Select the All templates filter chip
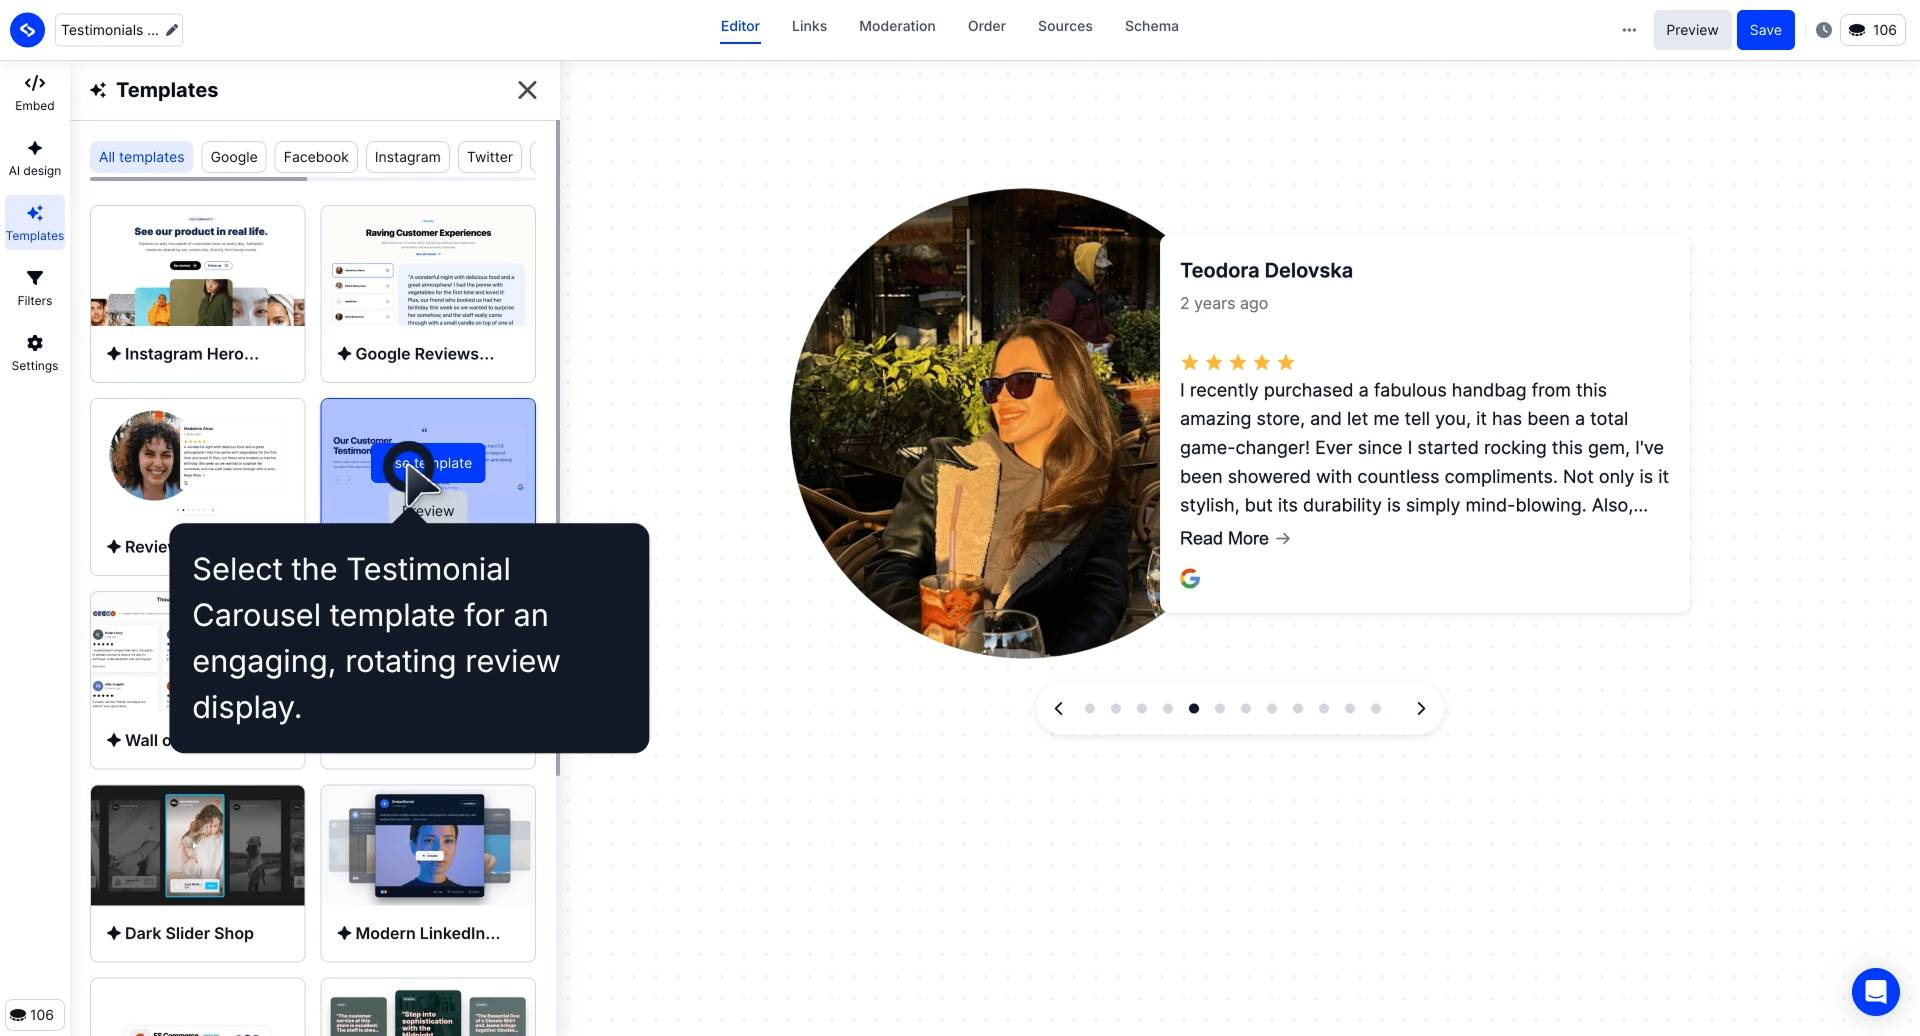 click(x=141, y=157)
